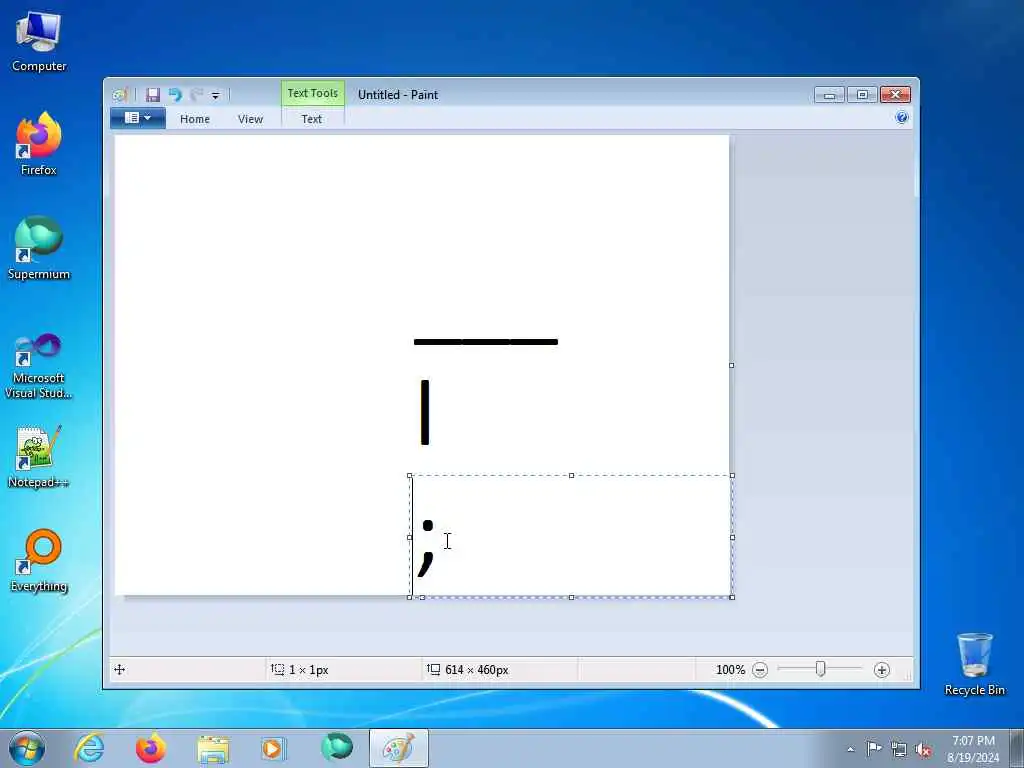Viewport: 1024px width, 768px height.
Task: Click the top-middle handle of the text box
Action: 571,475
